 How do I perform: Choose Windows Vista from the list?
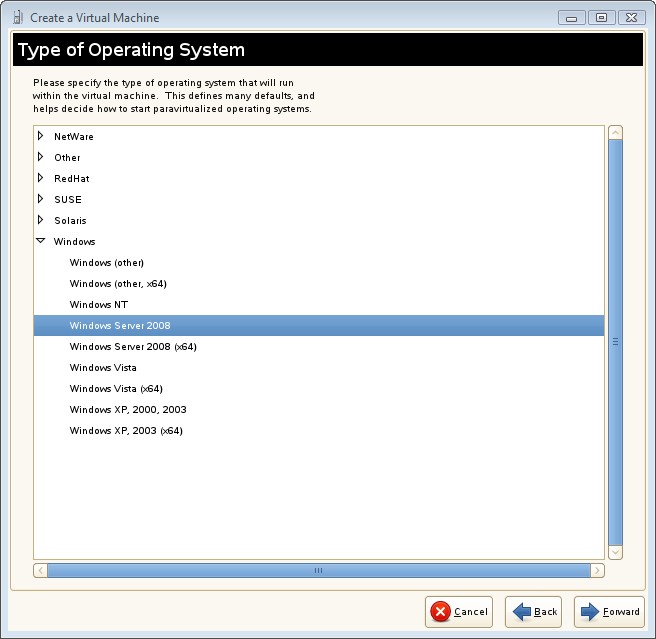103,368
